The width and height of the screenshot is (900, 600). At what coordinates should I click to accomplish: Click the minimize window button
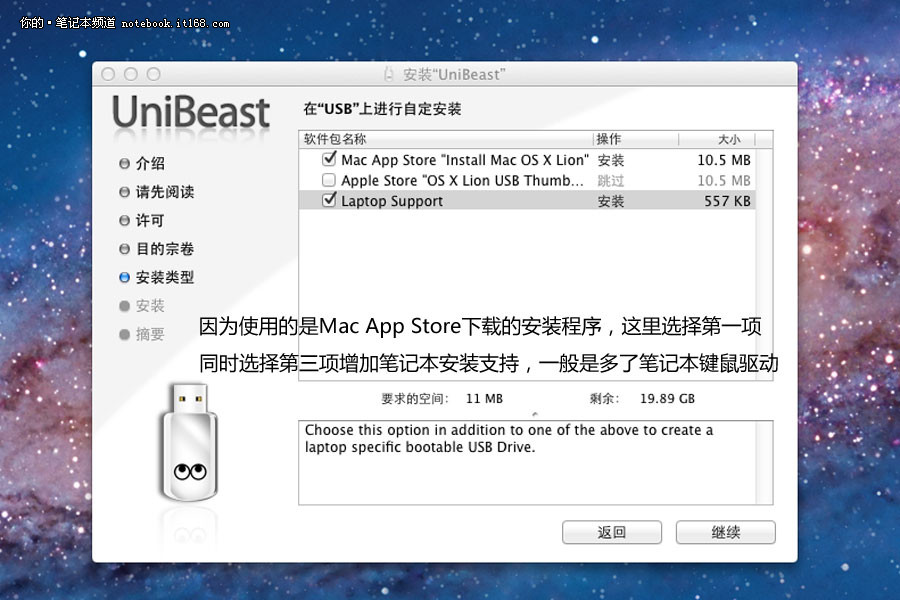(131, 74)
